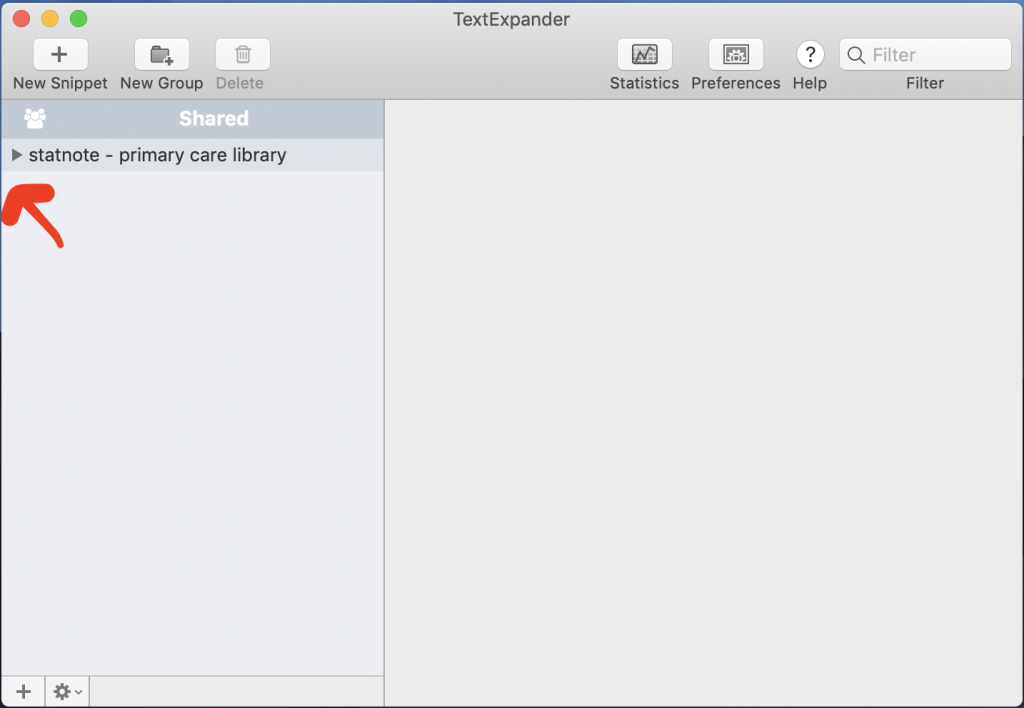
Task: Expand statnote group disclosure triangle
Action: coord(17,155)
